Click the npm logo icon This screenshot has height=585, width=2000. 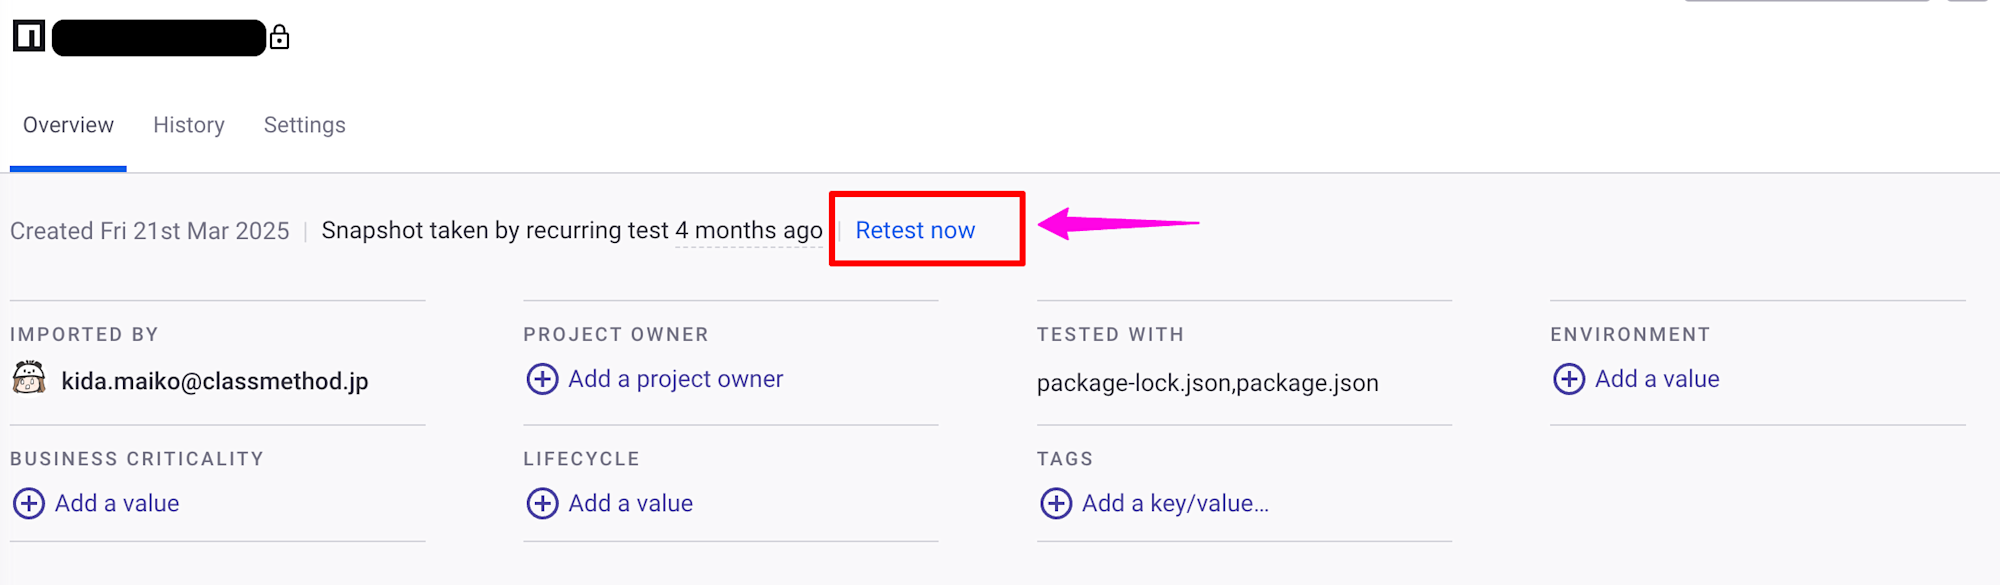tap(29, 37)
